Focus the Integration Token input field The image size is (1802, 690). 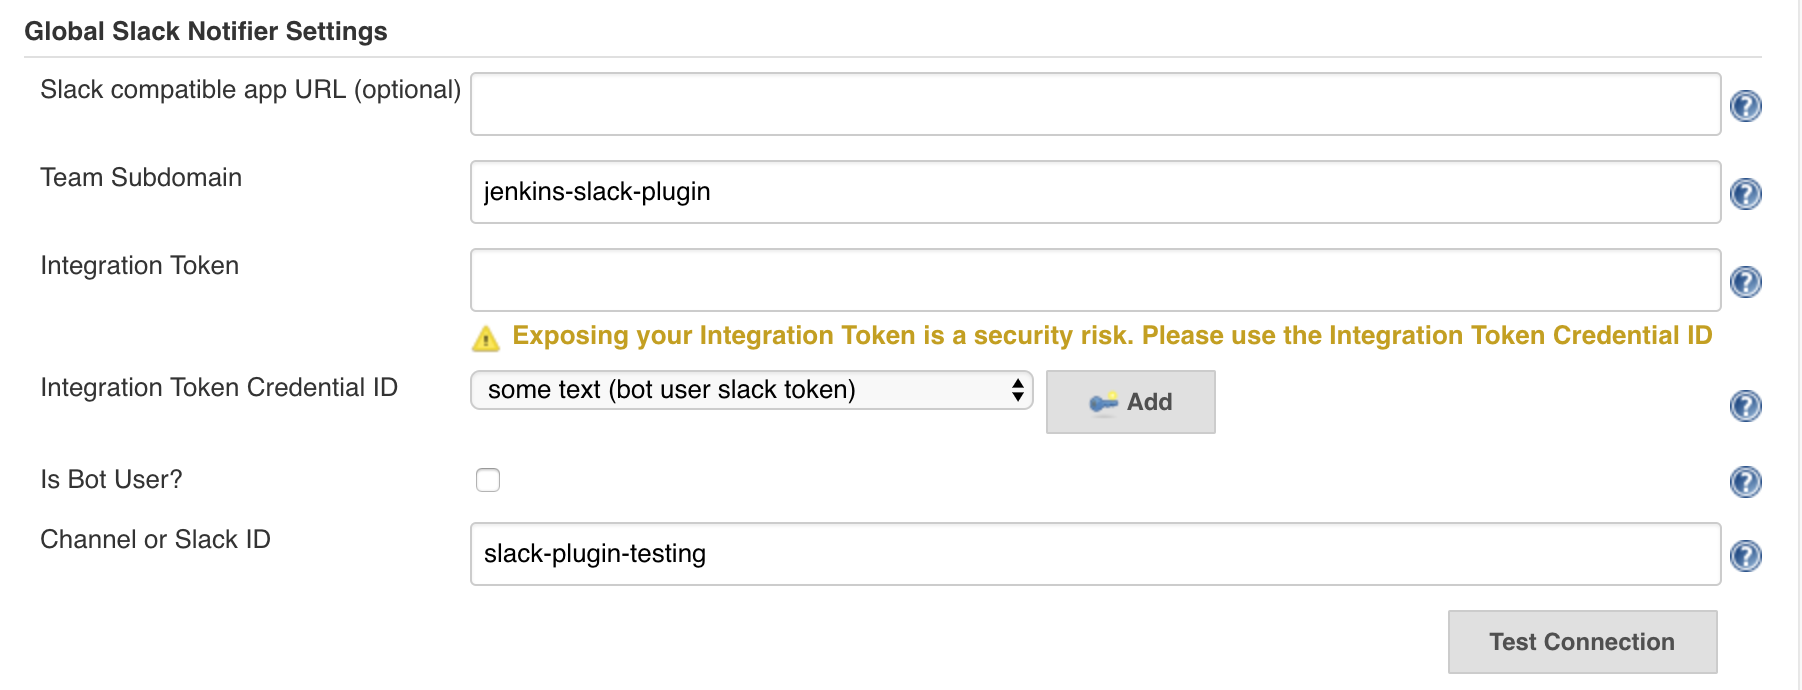tap(1095, 280)
